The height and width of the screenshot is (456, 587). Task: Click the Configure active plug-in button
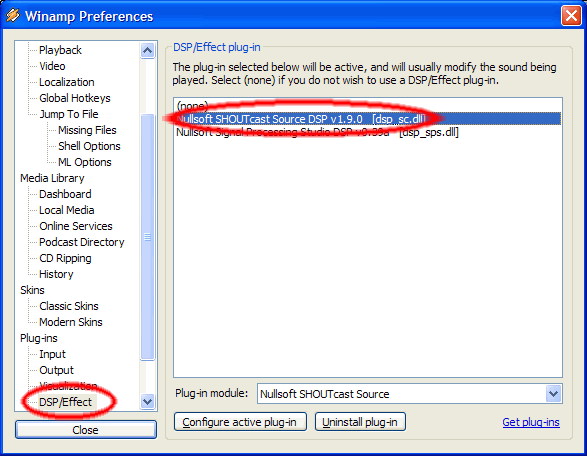(x=240, y=422)
